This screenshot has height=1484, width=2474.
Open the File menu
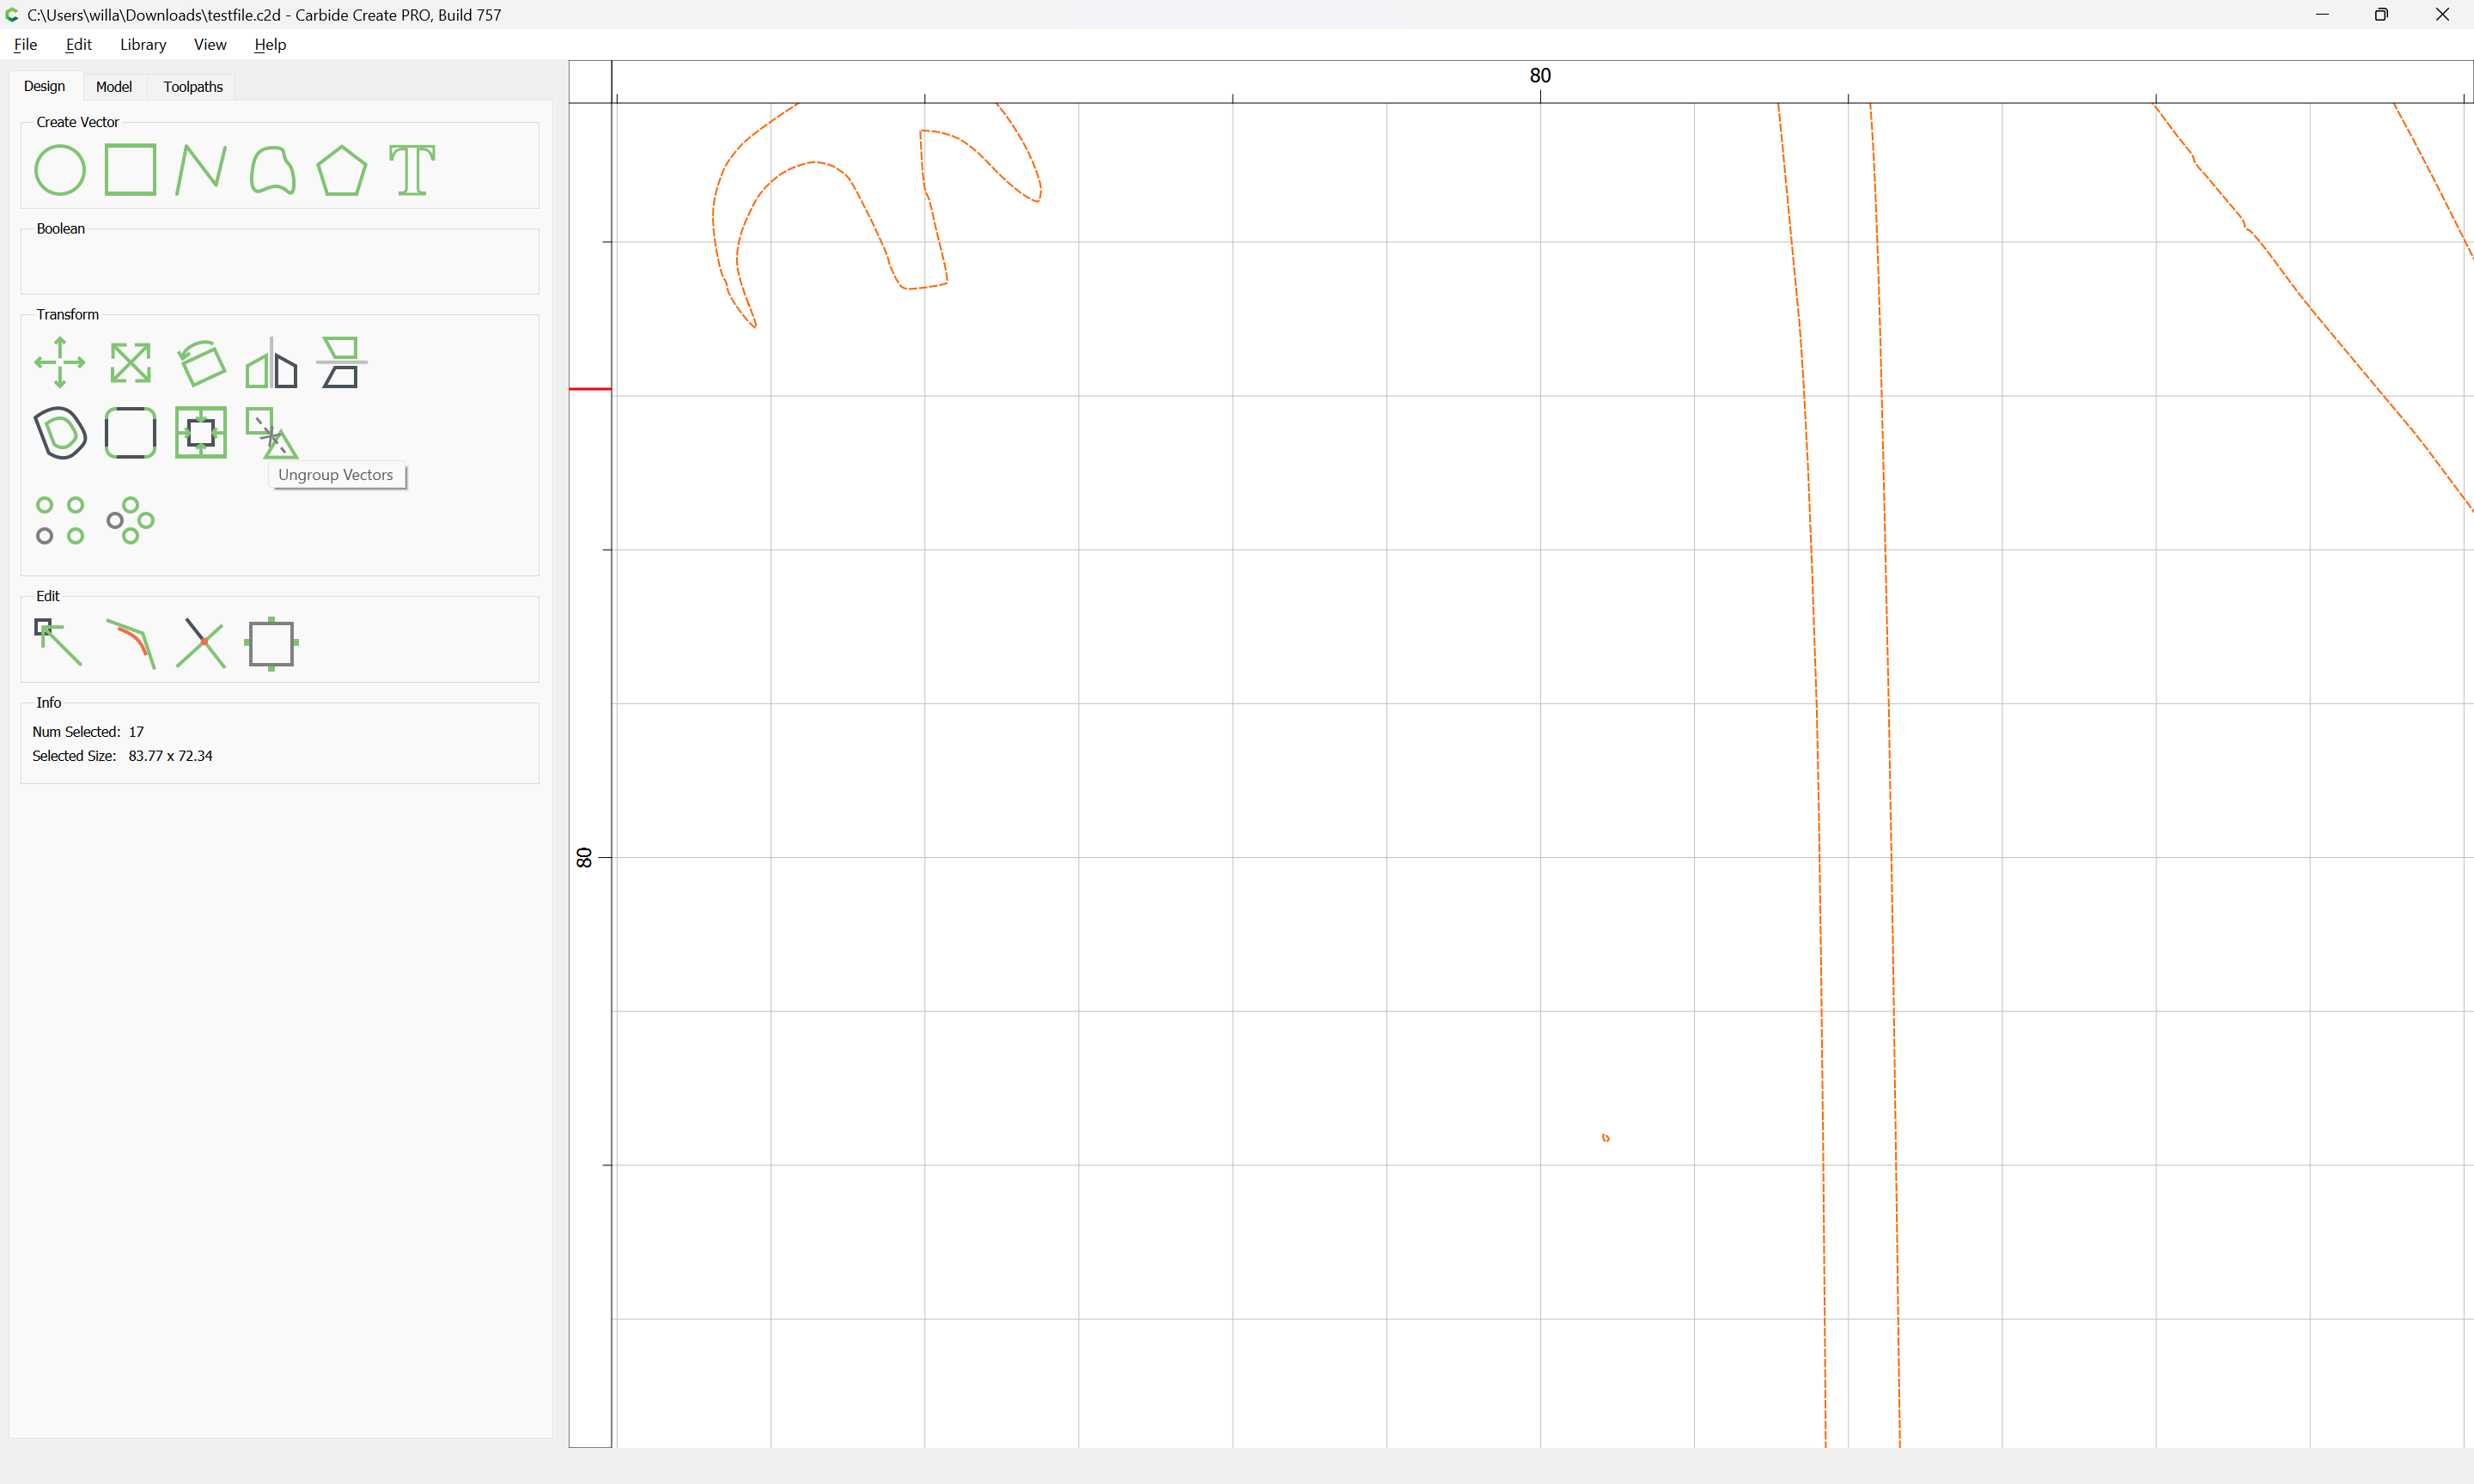click(25, 44)
